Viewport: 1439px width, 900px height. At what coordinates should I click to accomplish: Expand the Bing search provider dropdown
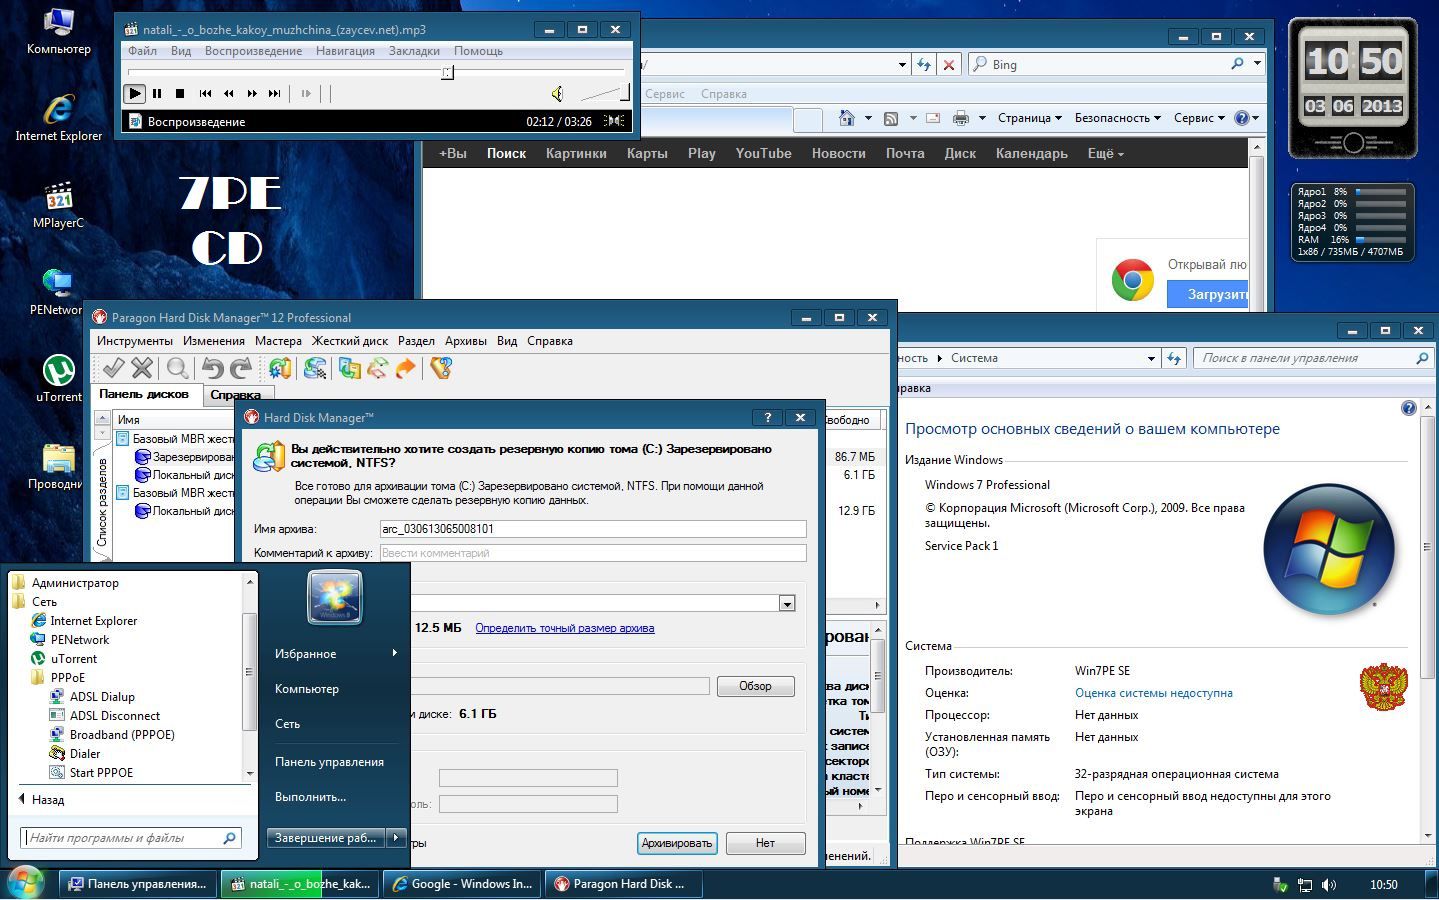[x=1257, y=64]
